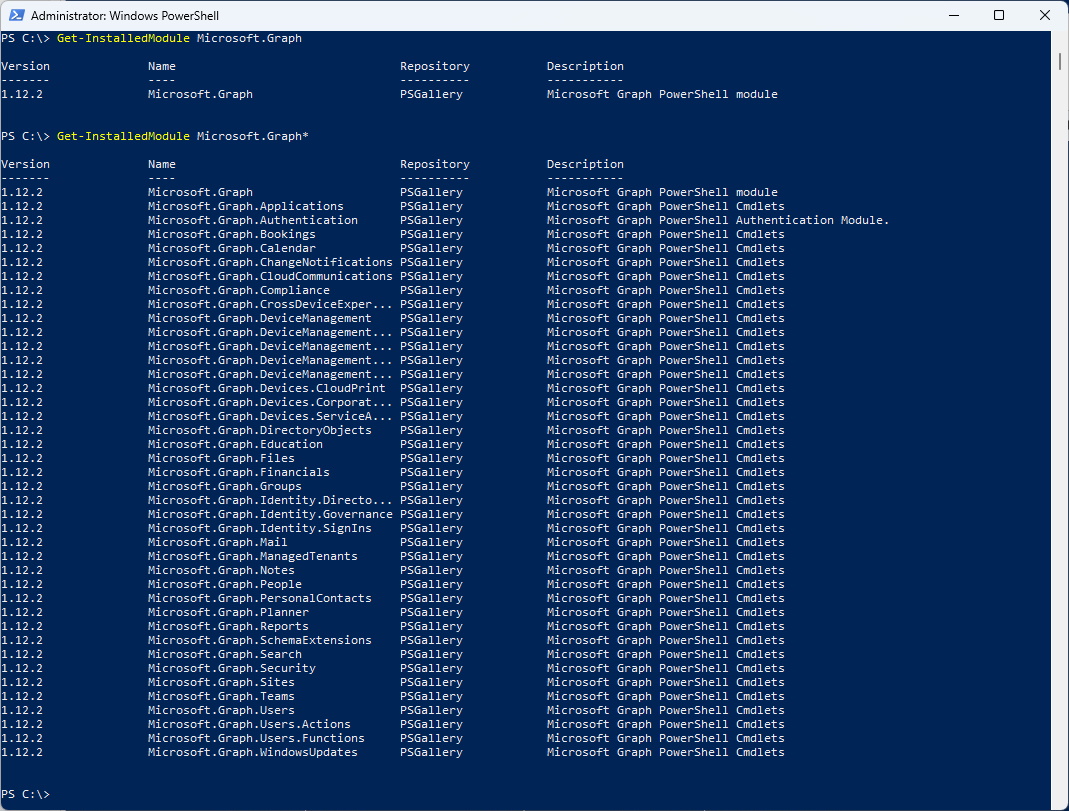
Task: Click the 'Microsoft.Graph.Groups' entry
Action: click(x=225, y=486)
